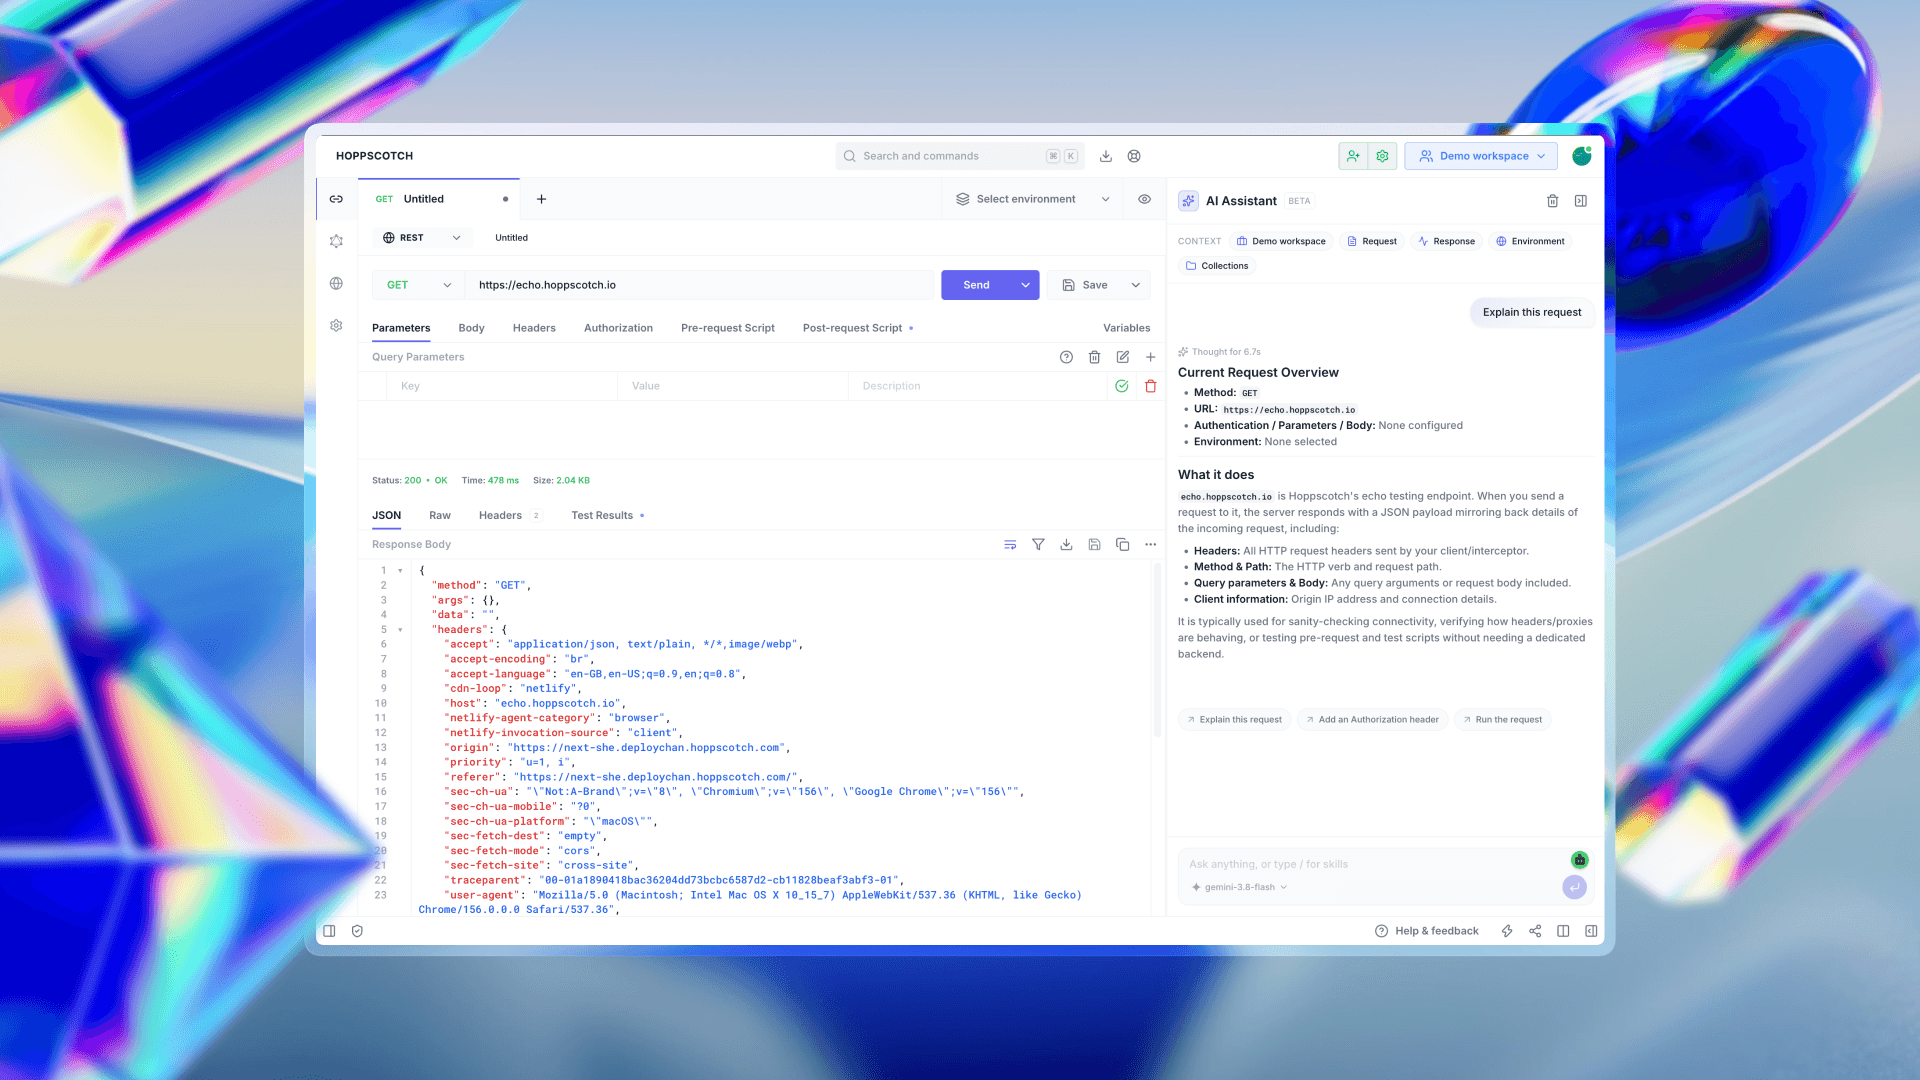
Task: Clear the AI Assistant chat with trash icon
Action: pos(1553,201)
